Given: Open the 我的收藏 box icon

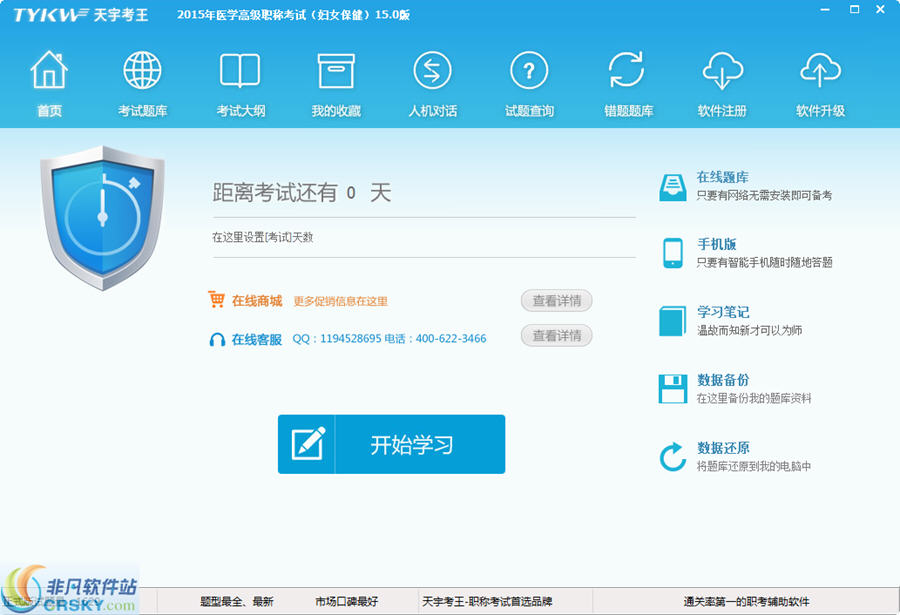Looking at the screenshot, I should pos(336,70).
